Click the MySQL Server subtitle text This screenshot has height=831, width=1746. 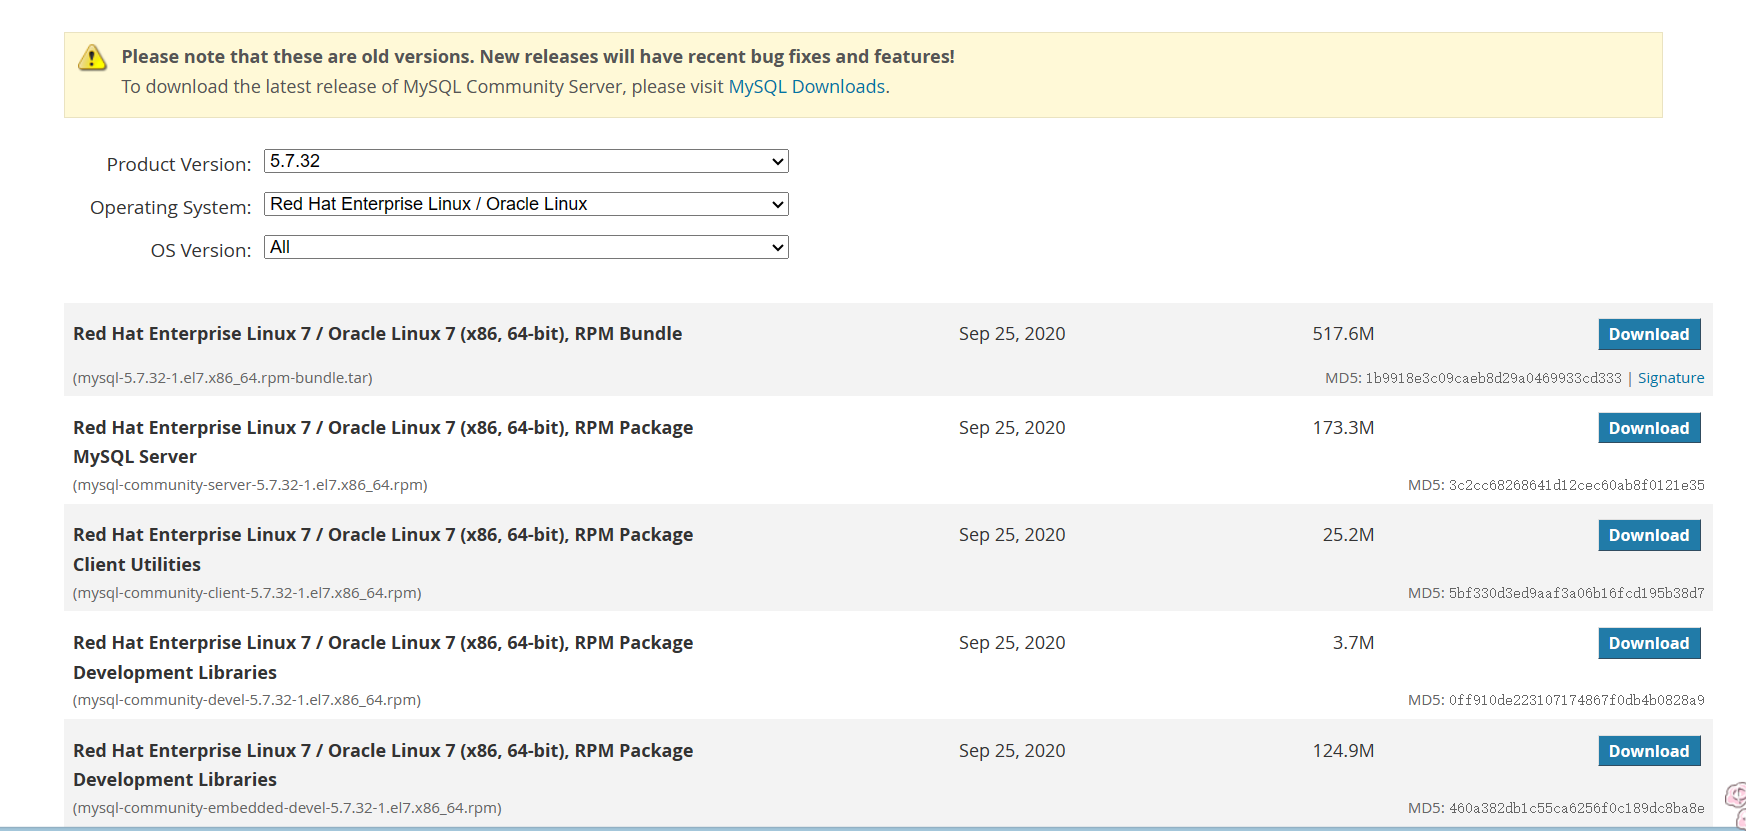(x=135, y=457)
